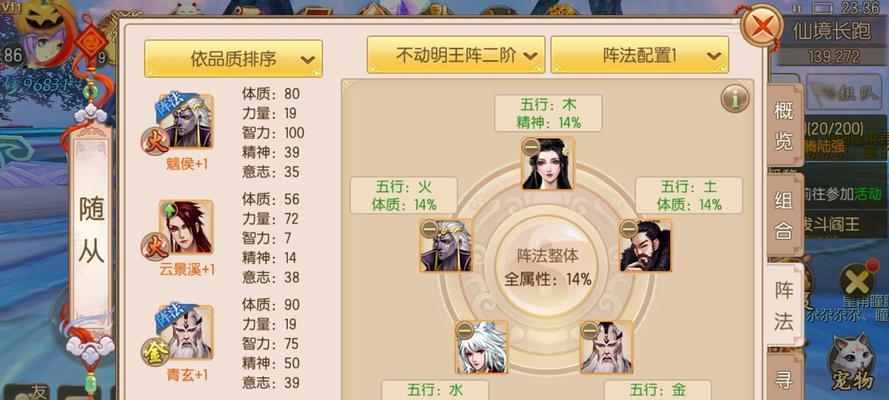
Task: Switch to the 组合 combination tab
Action: click(784, 215)
